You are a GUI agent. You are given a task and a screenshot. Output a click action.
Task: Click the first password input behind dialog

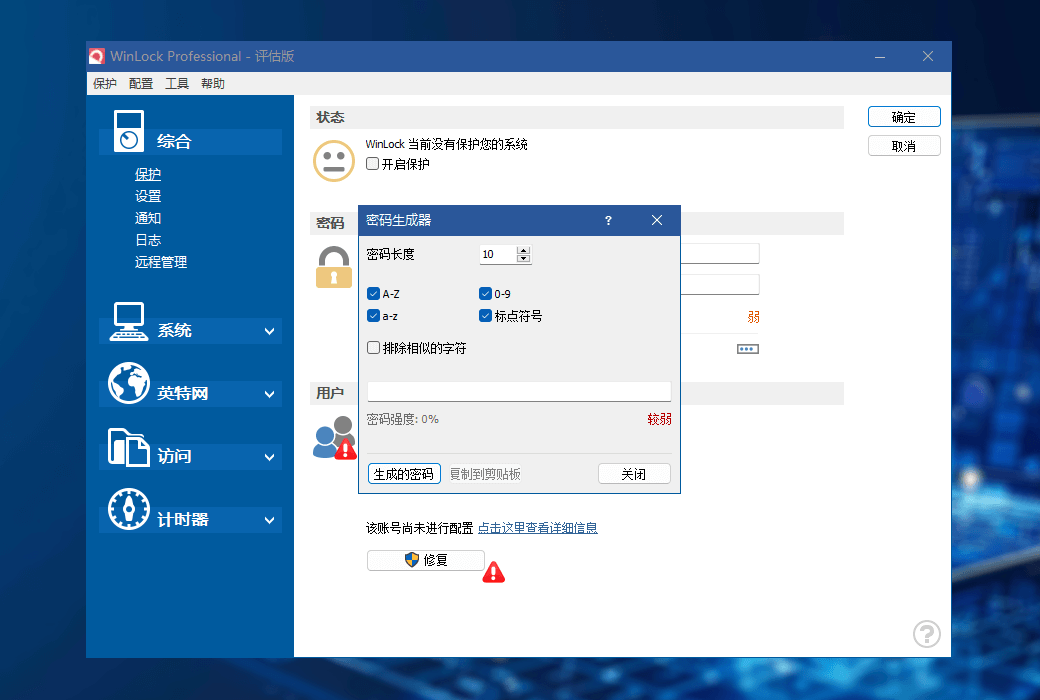tap(720, 253)
